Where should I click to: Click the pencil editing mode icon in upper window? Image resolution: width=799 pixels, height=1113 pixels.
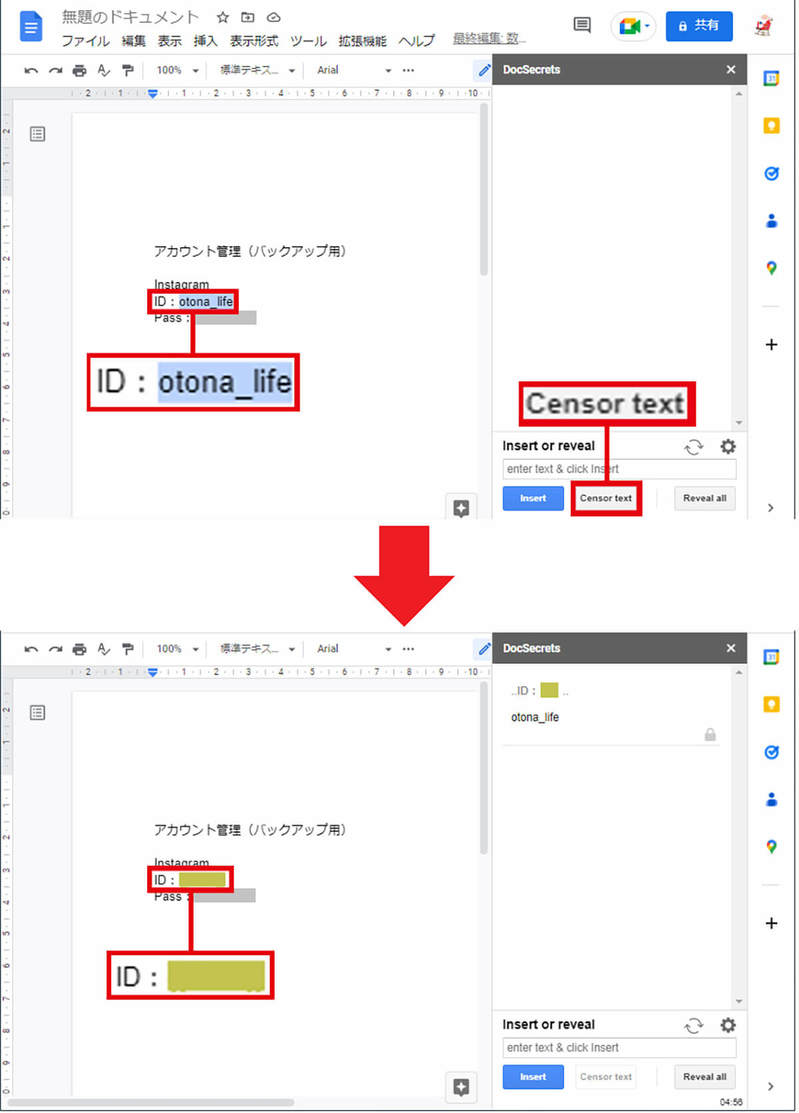click(484, 70)
